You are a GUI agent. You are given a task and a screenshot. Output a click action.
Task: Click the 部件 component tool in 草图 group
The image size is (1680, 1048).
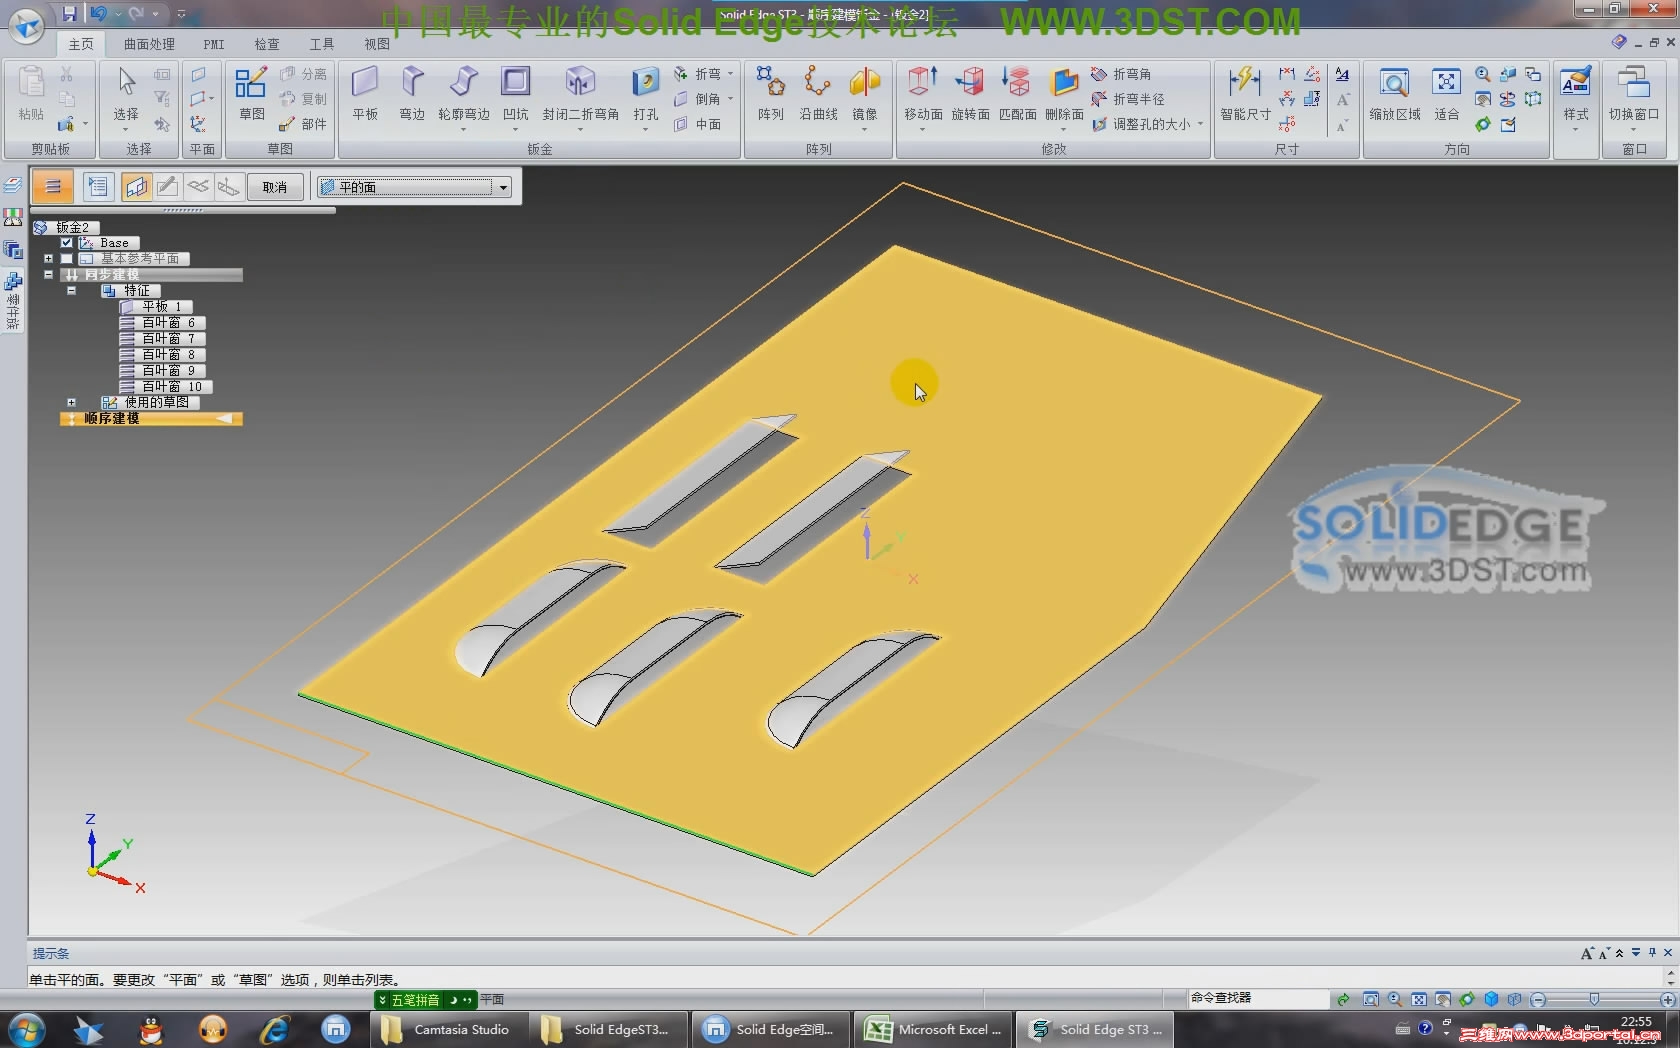click(x=303, y=124)
